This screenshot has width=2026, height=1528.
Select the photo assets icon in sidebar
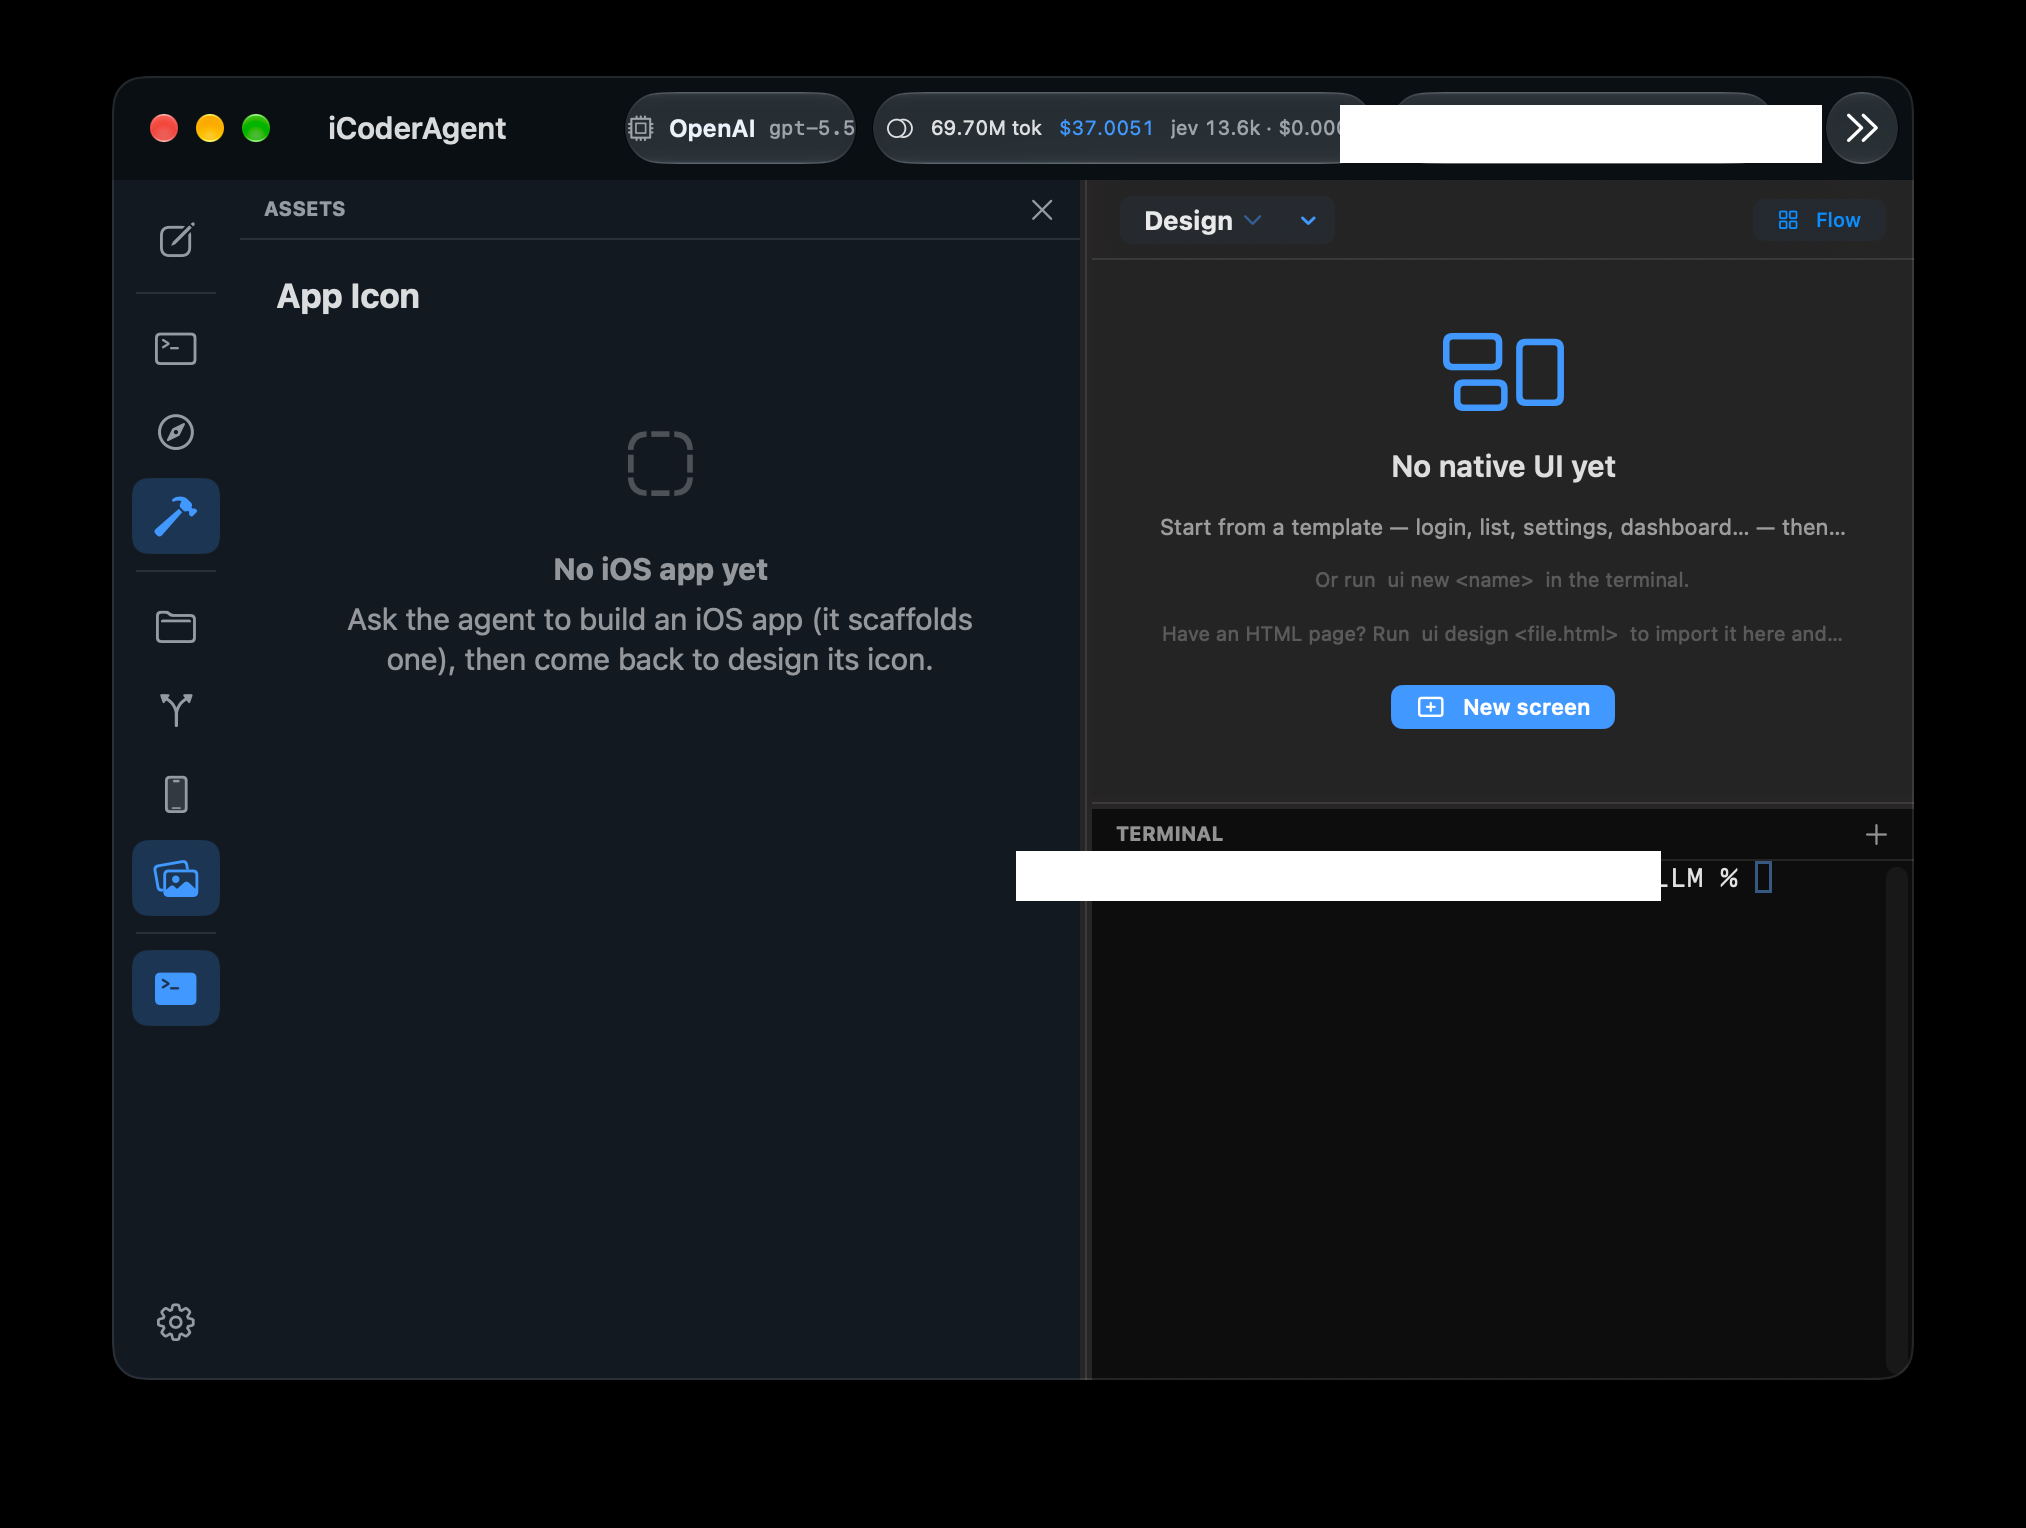coord(176,878)
